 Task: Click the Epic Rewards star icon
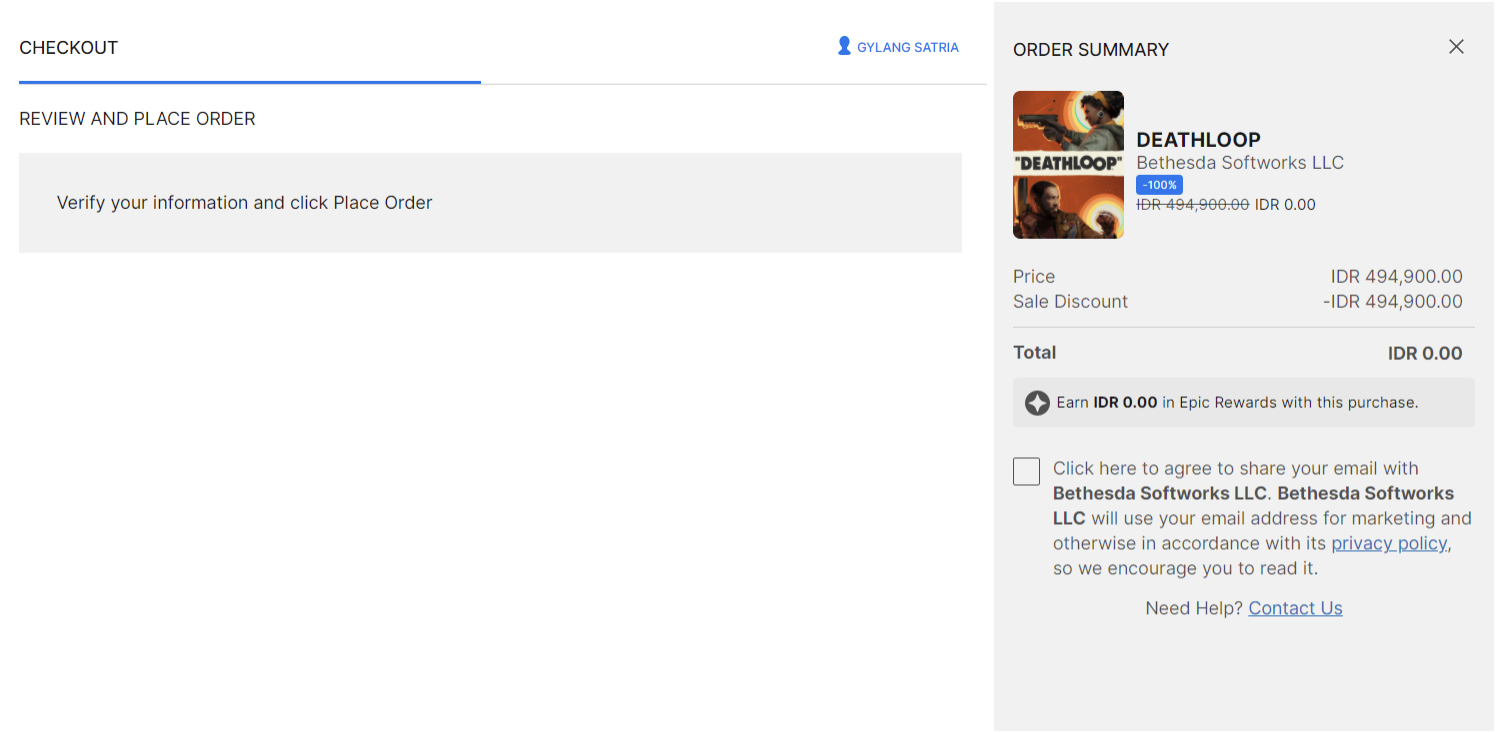[1037, 403]
